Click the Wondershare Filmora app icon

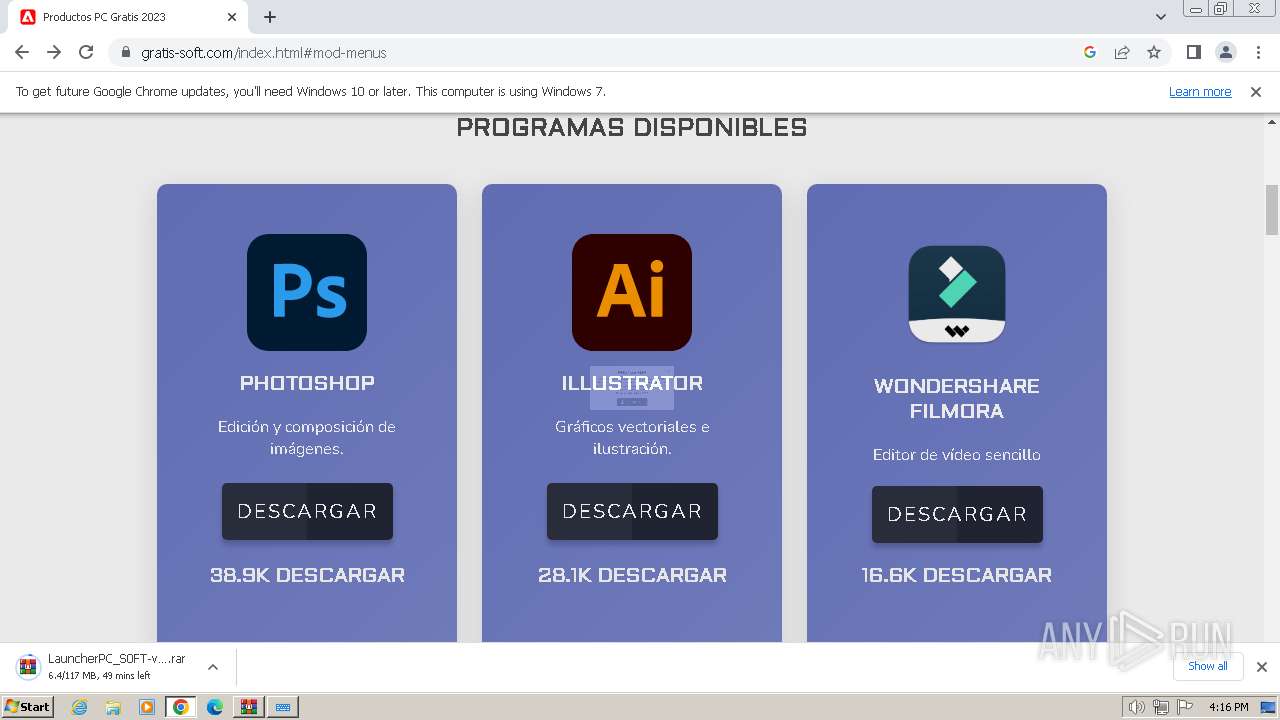(x=957, y=294)
